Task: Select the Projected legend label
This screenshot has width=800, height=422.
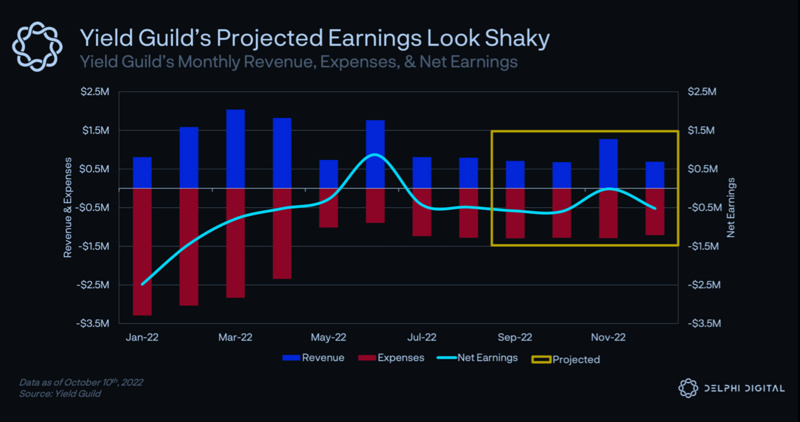Action: tap(576, 358)
